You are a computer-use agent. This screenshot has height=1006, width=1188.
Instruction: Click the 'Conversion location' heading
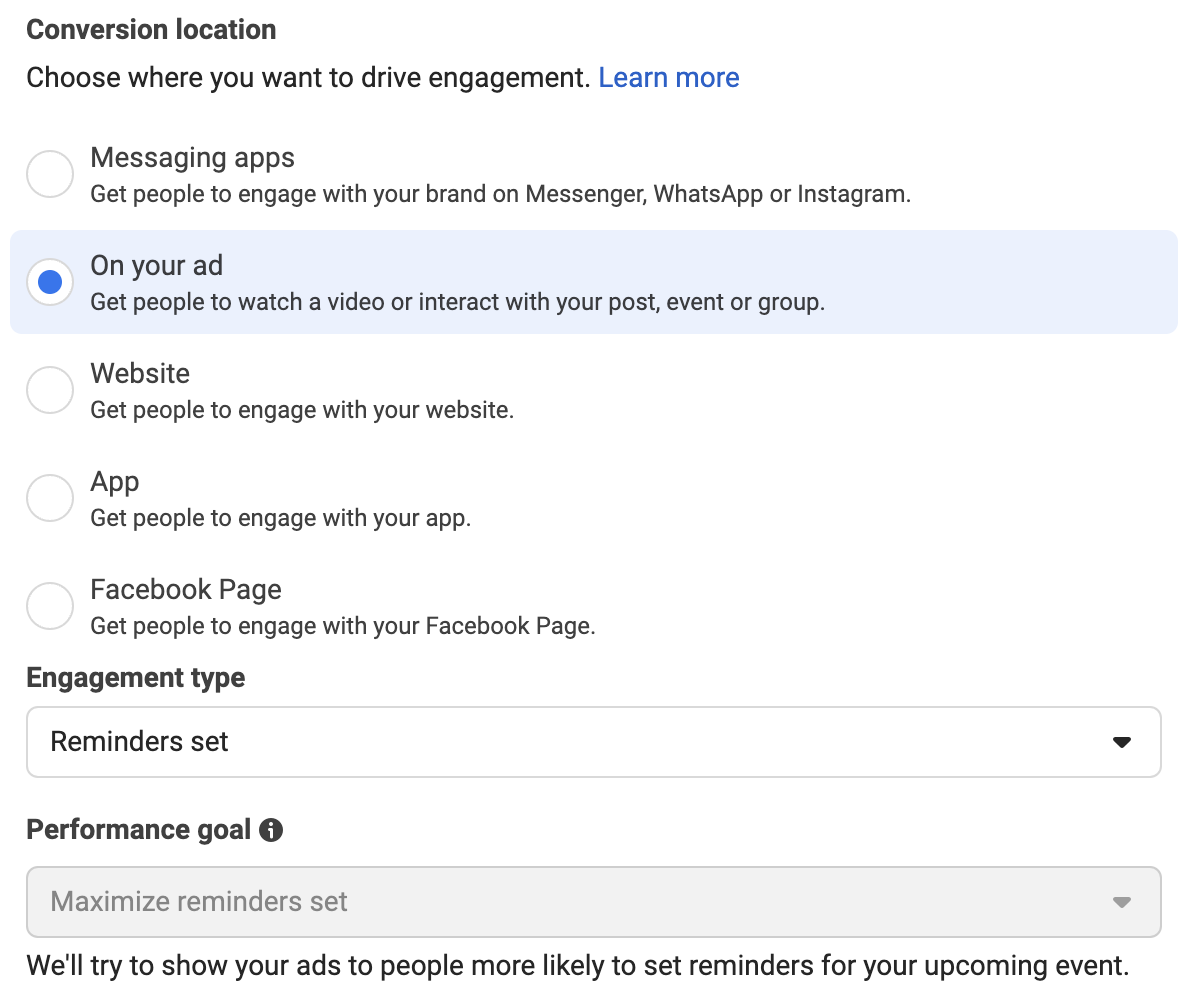coord(152,30)
